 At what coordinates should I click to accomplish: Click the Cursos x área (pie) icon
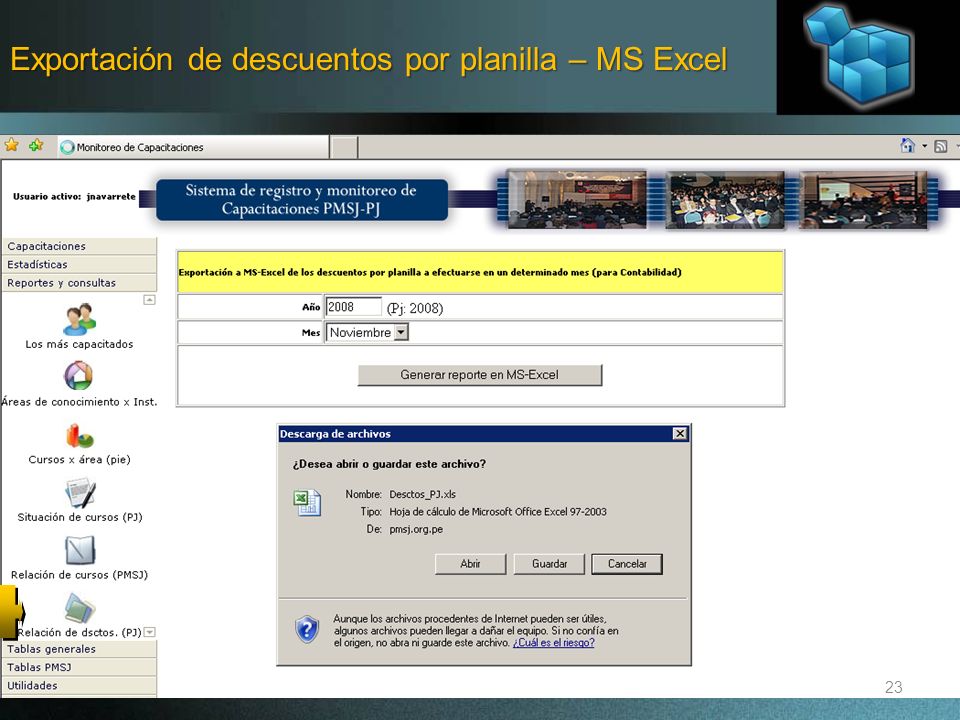(x=79, y=435)
